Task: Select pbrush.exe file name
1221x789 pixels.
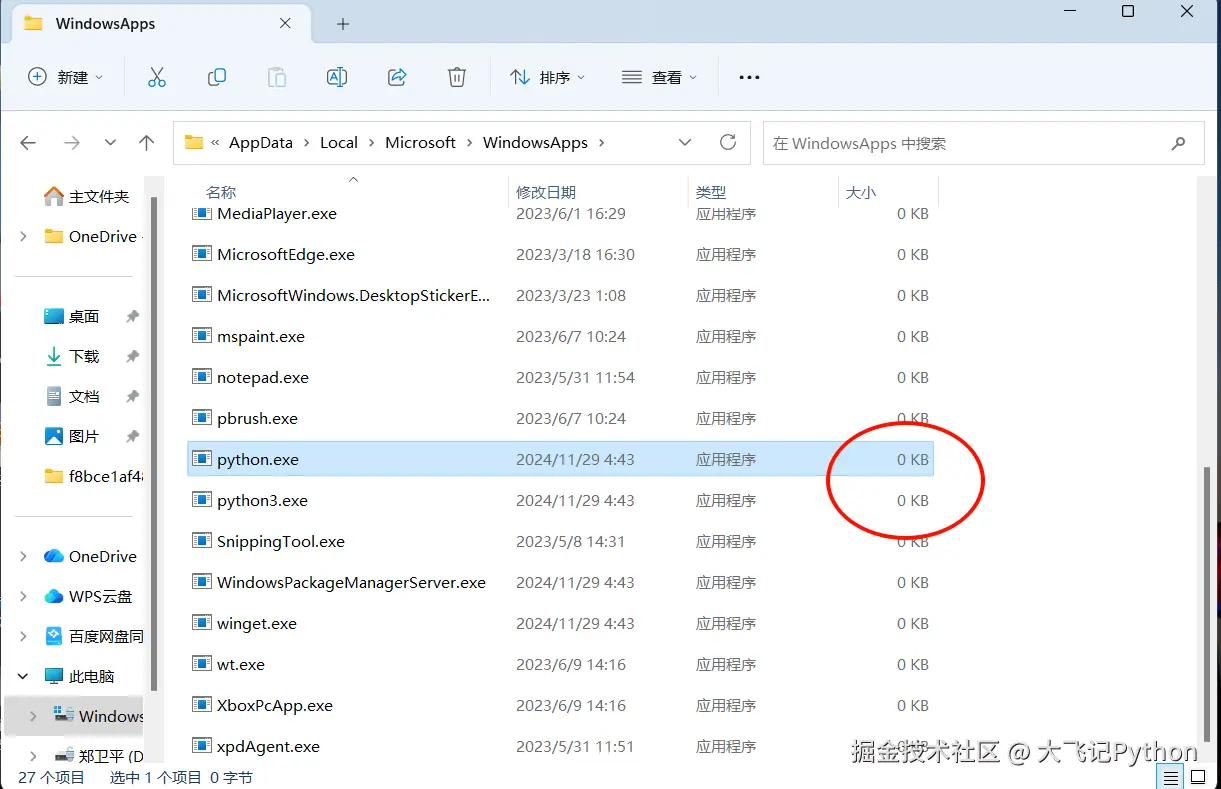Action: coord(257,418)
